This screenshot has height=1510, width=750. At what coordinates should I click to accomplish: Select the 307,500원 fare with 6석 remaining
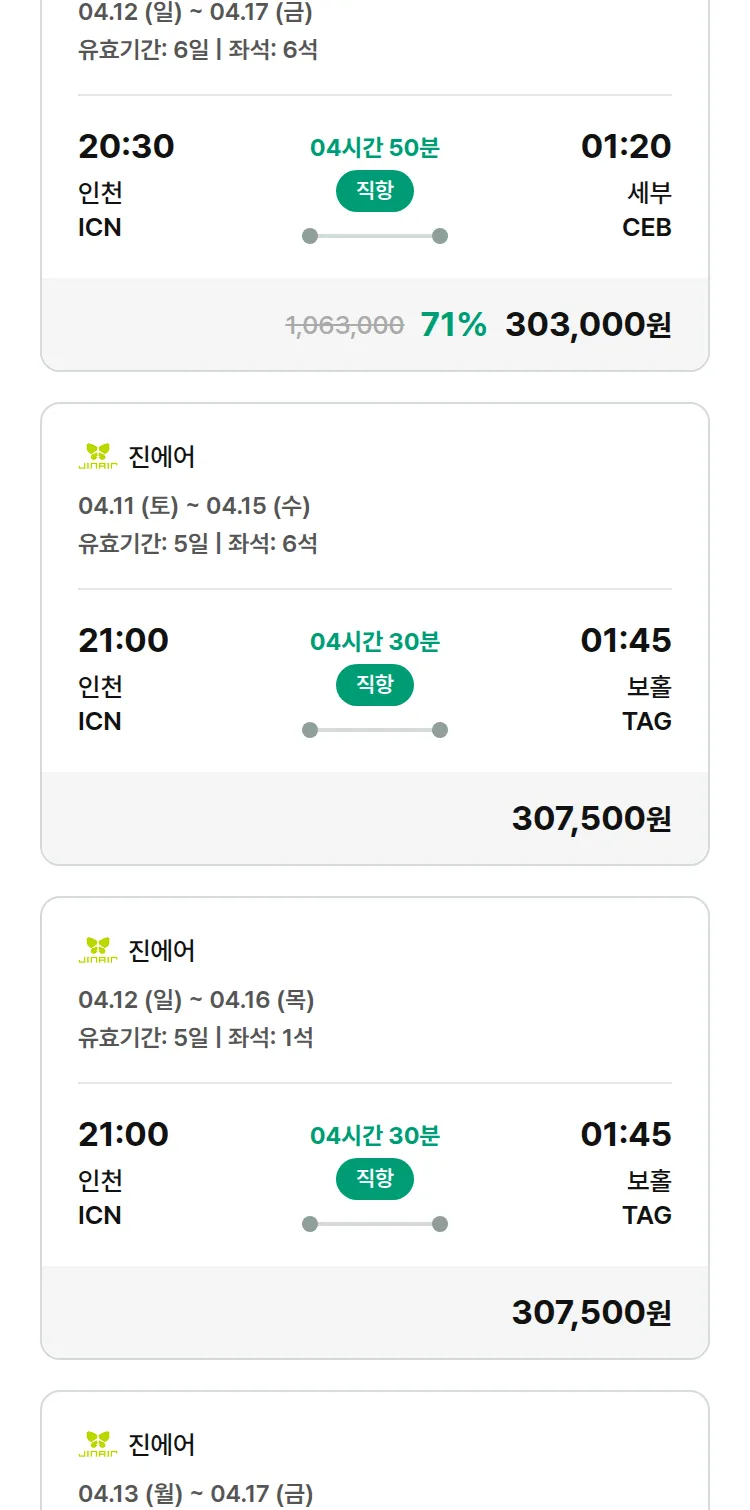[591, 819]
